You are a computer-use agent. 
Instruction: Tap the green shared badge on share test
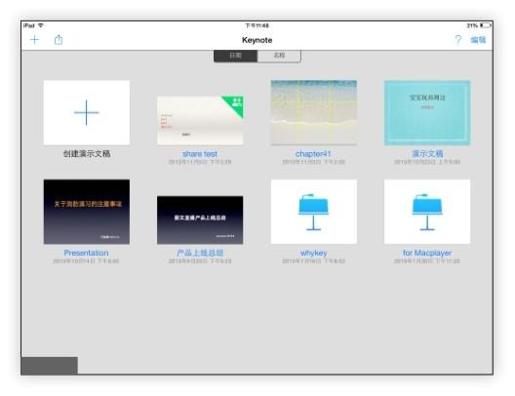[236, 103]
